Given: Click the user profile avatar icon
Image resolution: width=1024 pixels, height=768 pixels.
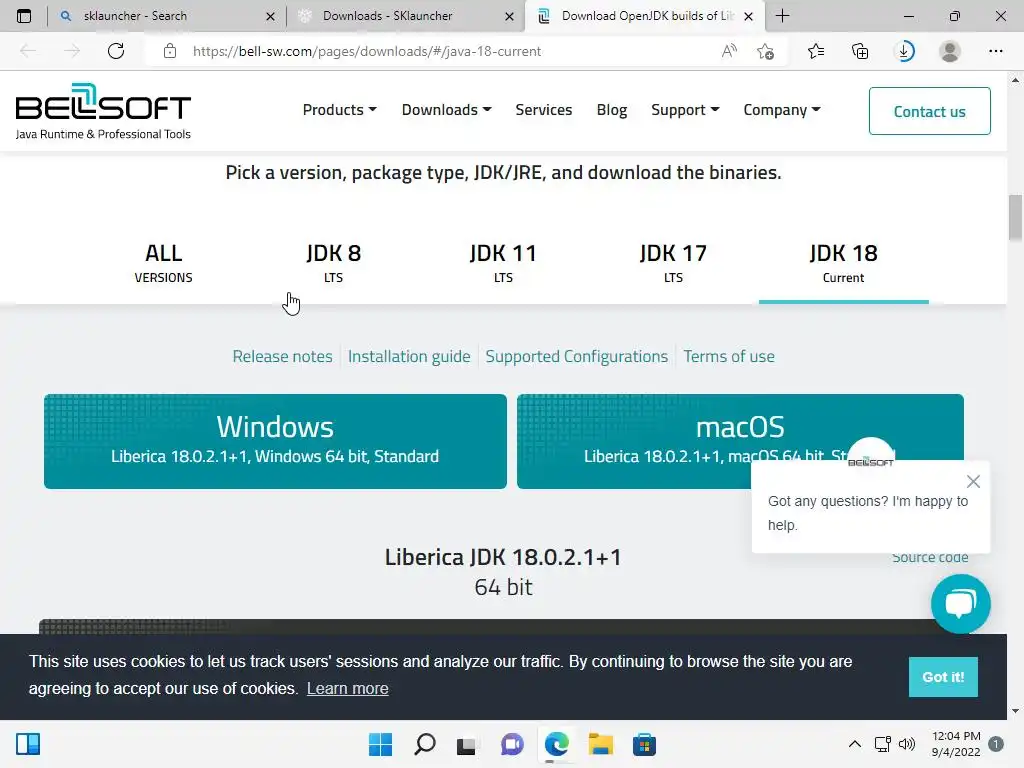Looking at the screenshot, I should (x=950, y=51).
